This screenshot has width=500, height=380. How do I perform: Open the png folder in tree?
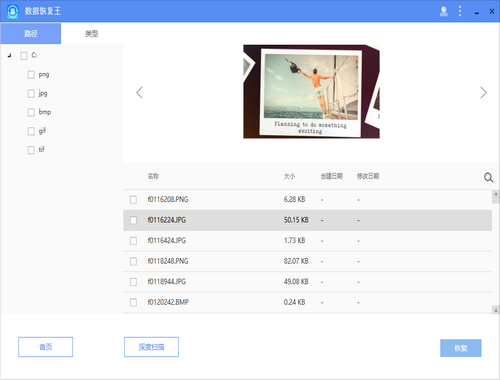coord(44,75)
